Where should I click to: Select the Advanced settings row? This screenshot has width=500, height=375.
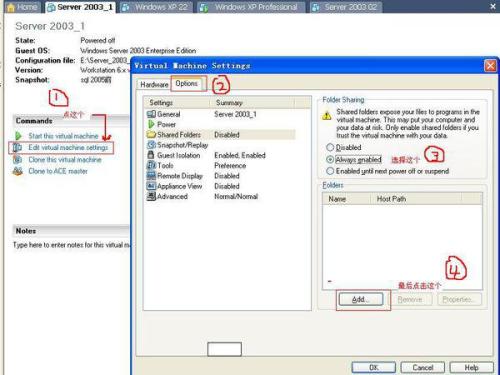click(220, 196)
